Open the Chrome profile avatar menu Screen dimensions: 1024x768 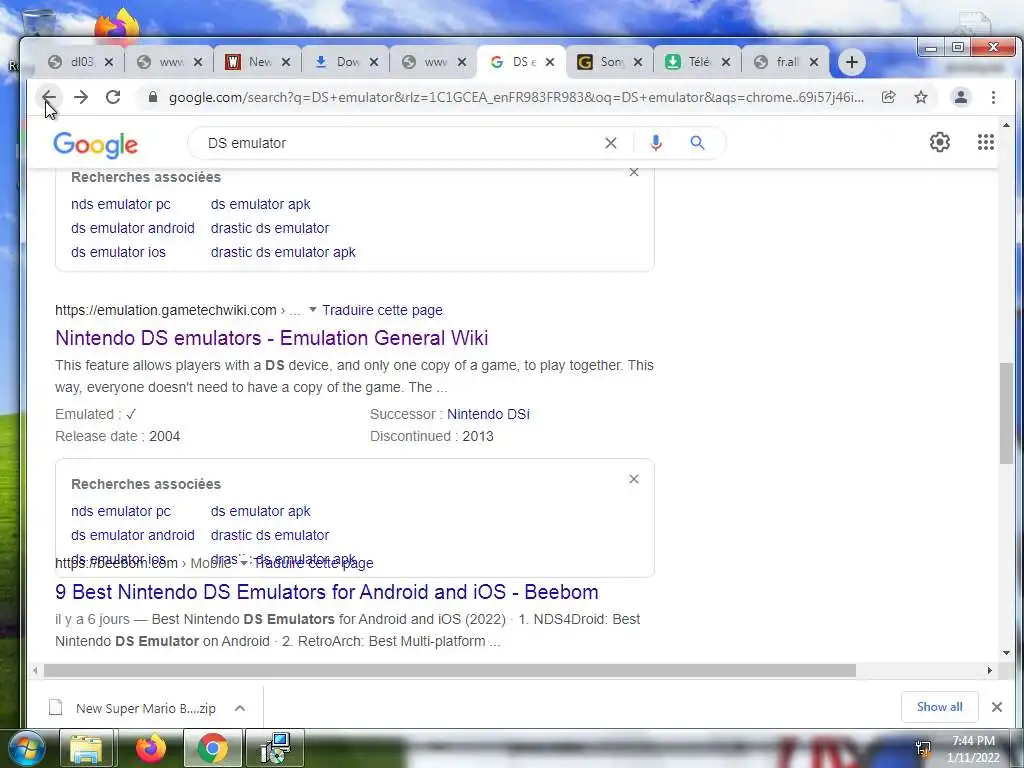click(961, 97)
